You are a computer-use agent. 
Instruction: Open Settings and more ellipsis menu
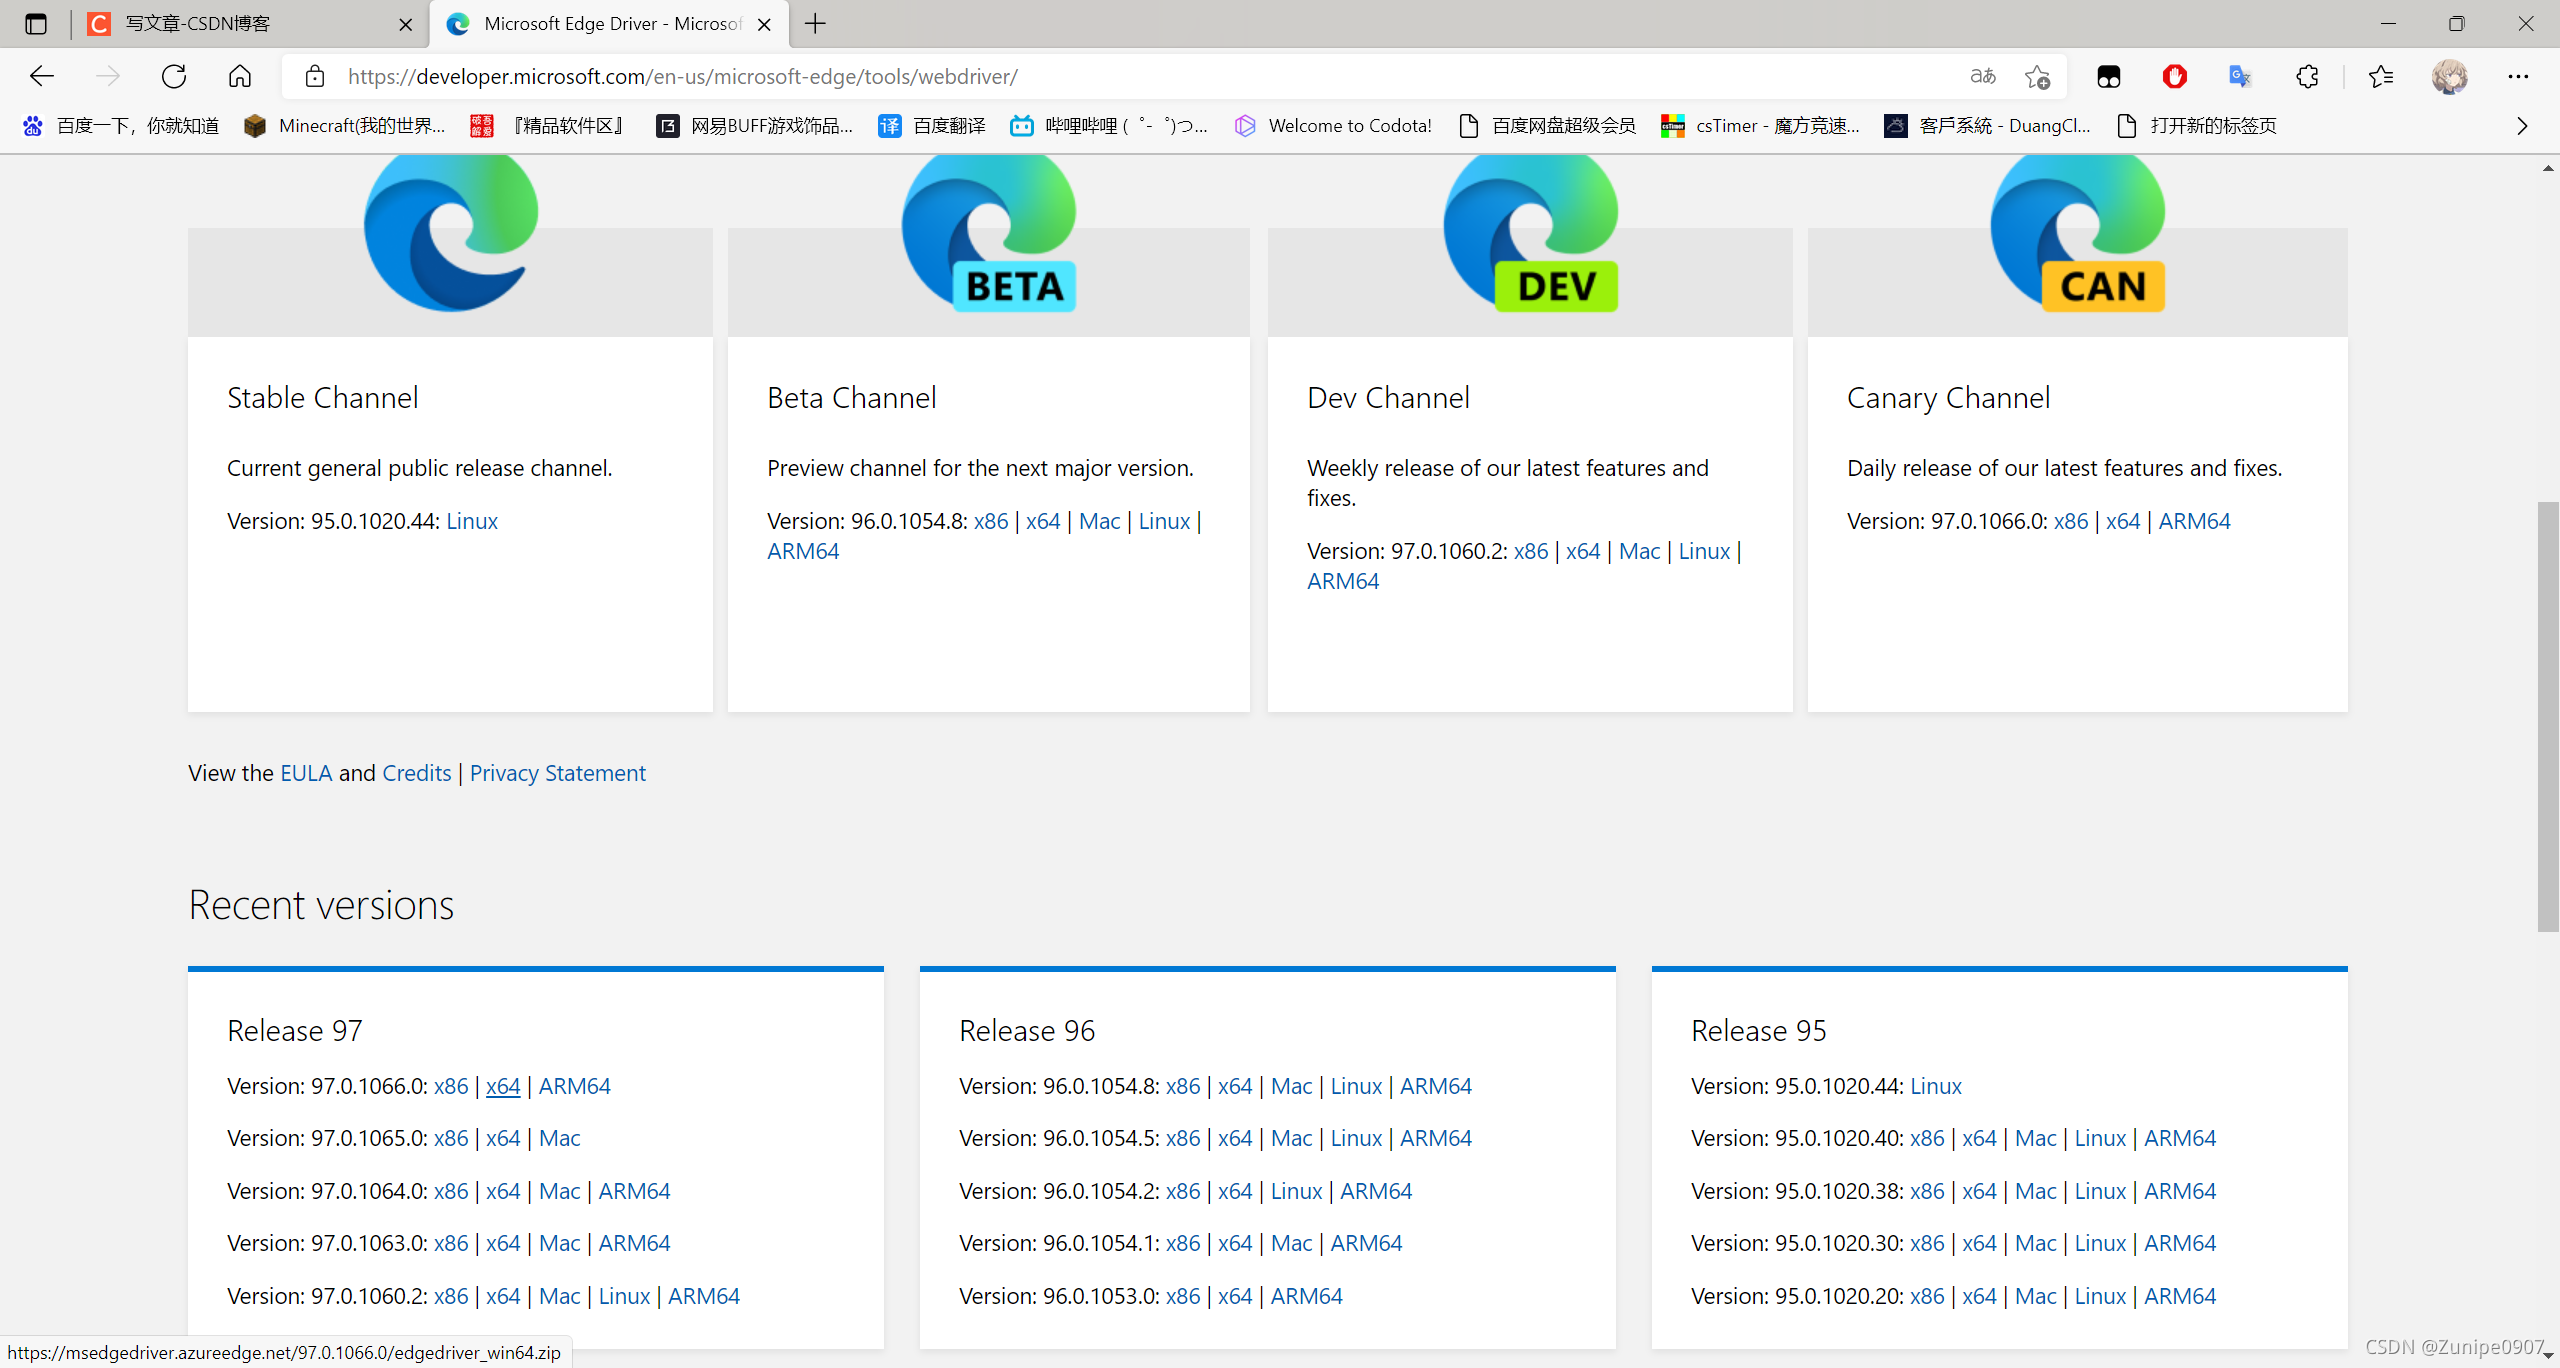pos(2518,76)
